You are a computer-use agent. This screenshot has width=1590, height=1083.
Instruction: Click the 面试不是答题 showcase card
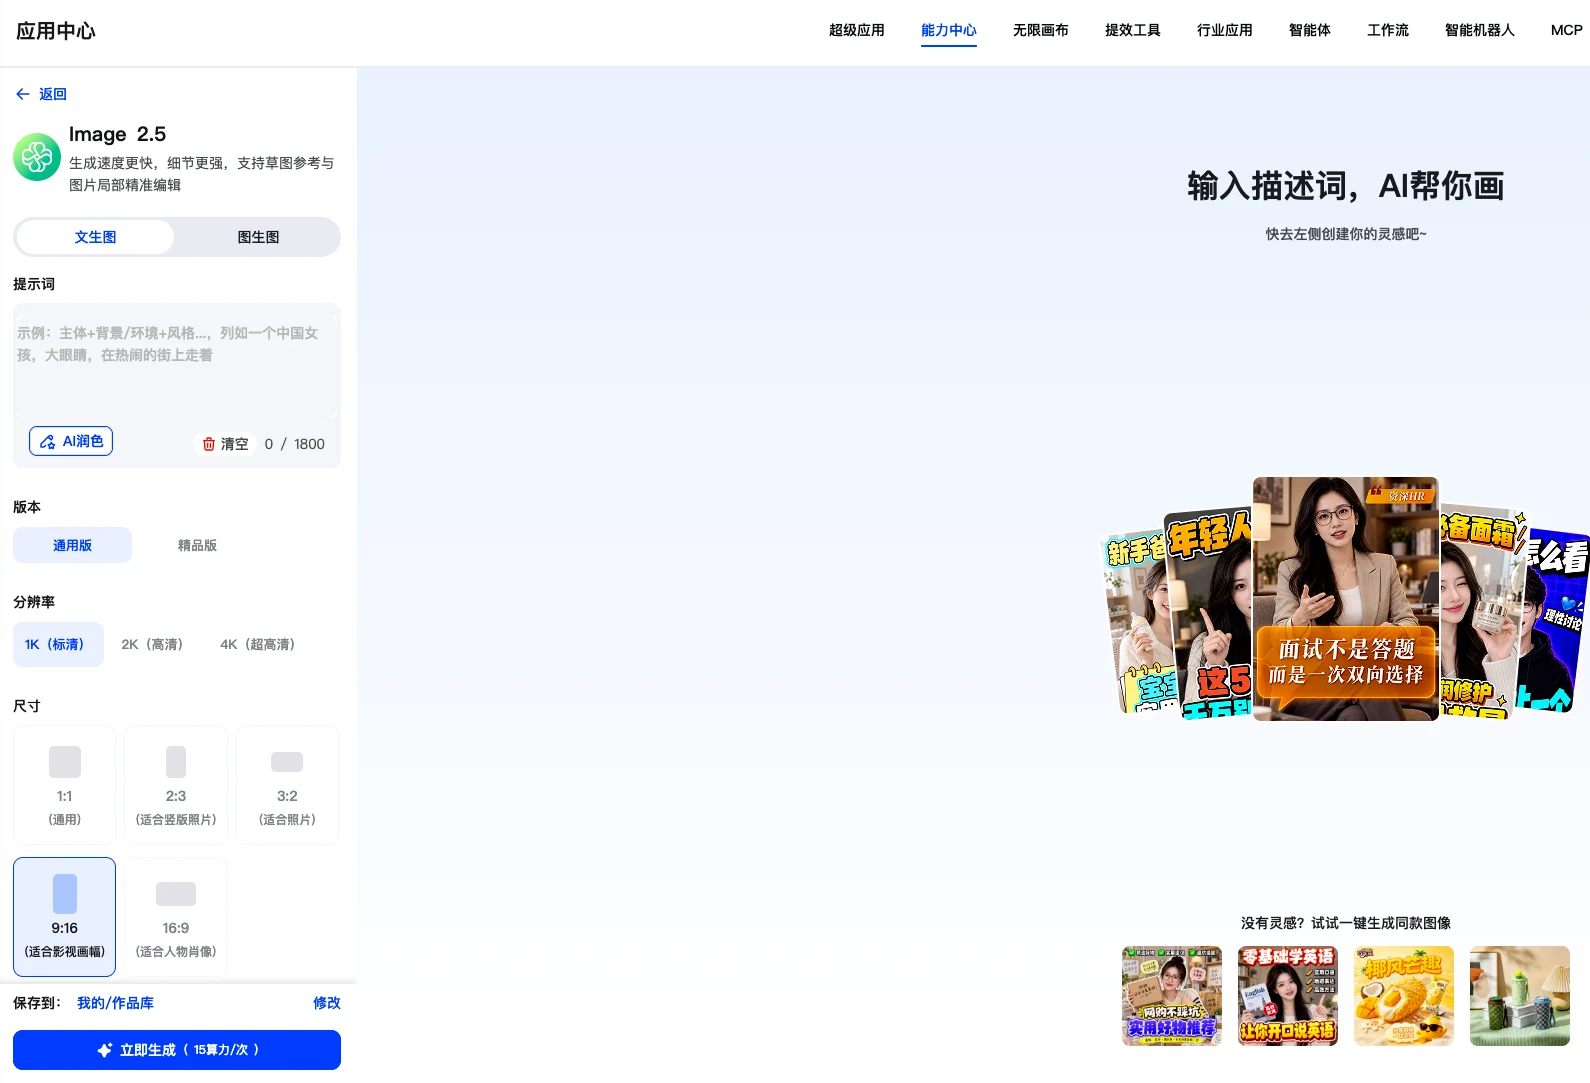(x=1346, y=599)
